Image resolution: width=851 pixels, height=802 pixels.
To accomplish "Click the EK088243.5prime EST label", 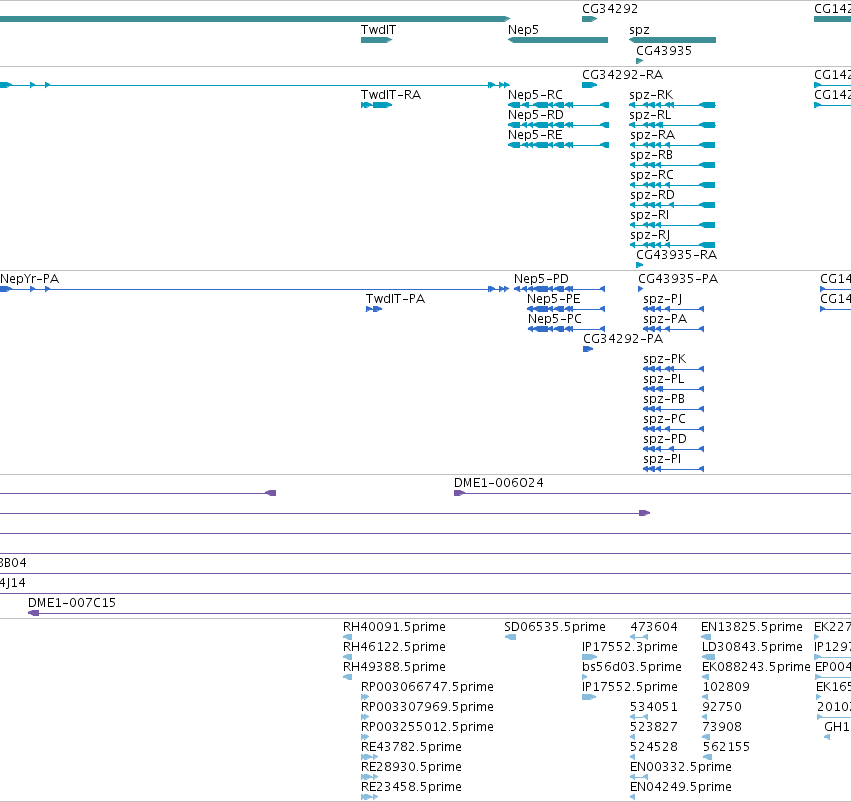I will [x=756, y=666].
